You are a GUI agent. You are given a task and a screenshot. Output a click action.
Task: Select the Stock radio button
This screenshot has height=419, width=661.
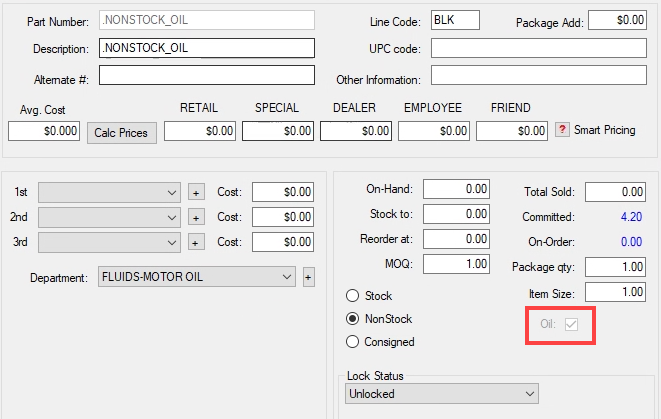352,295
